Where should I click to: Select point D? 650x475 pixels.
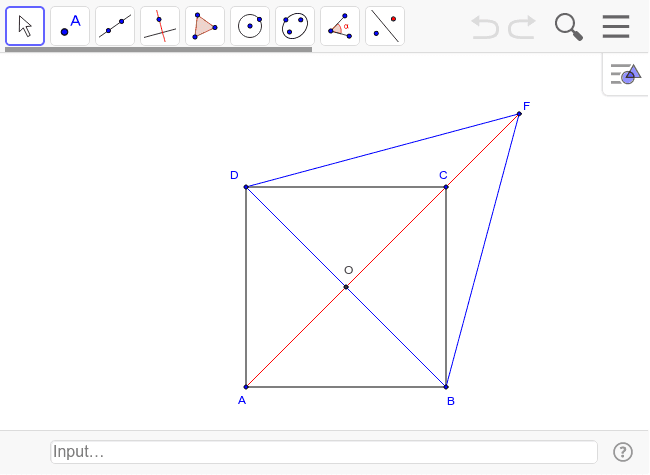pyautogui.click(x=246, y=187)
